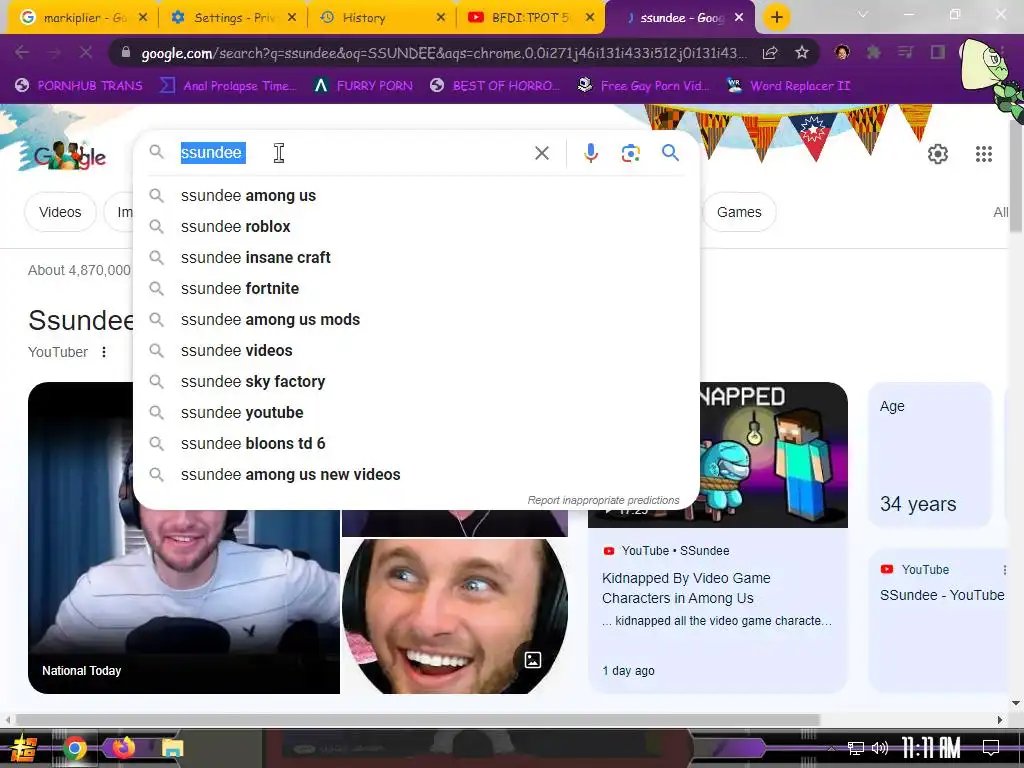
Task: Click Report inappropriate predictions link
Action: 603,500
